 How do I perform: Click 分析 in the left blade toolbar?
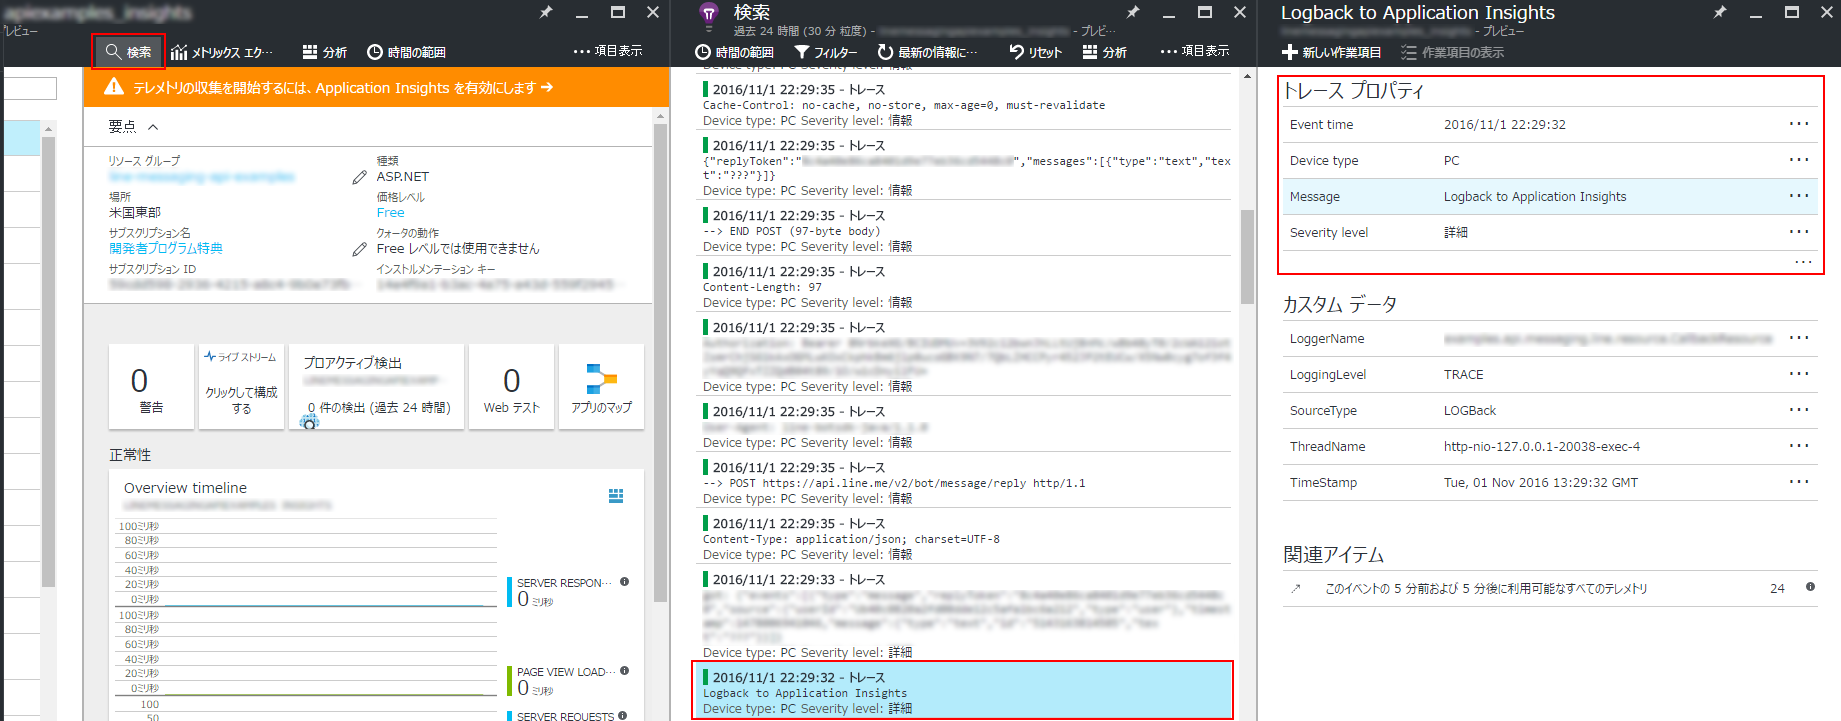[324, 52]
